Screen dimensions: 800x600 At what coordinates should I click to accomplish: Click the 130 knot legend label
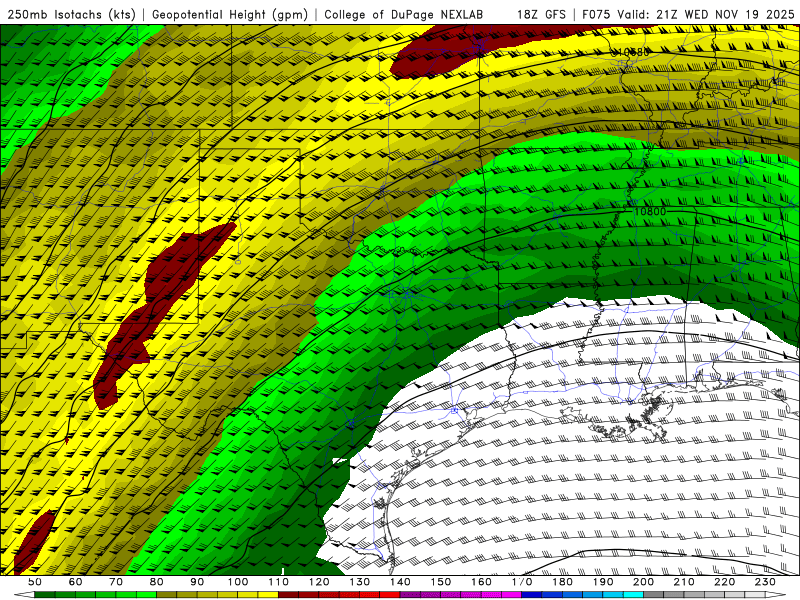[360, 582]
